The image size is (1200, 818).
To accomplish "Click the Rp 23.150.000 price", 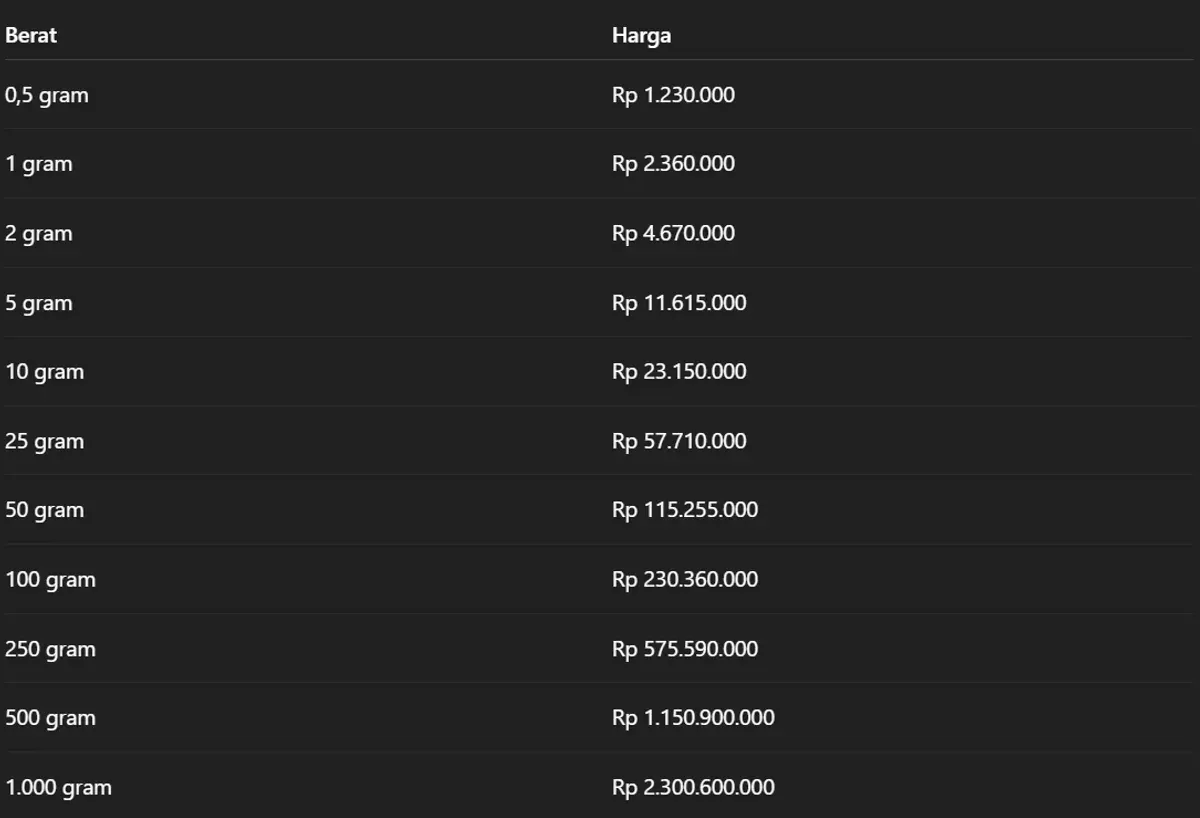I will click(x=679, y=372).
